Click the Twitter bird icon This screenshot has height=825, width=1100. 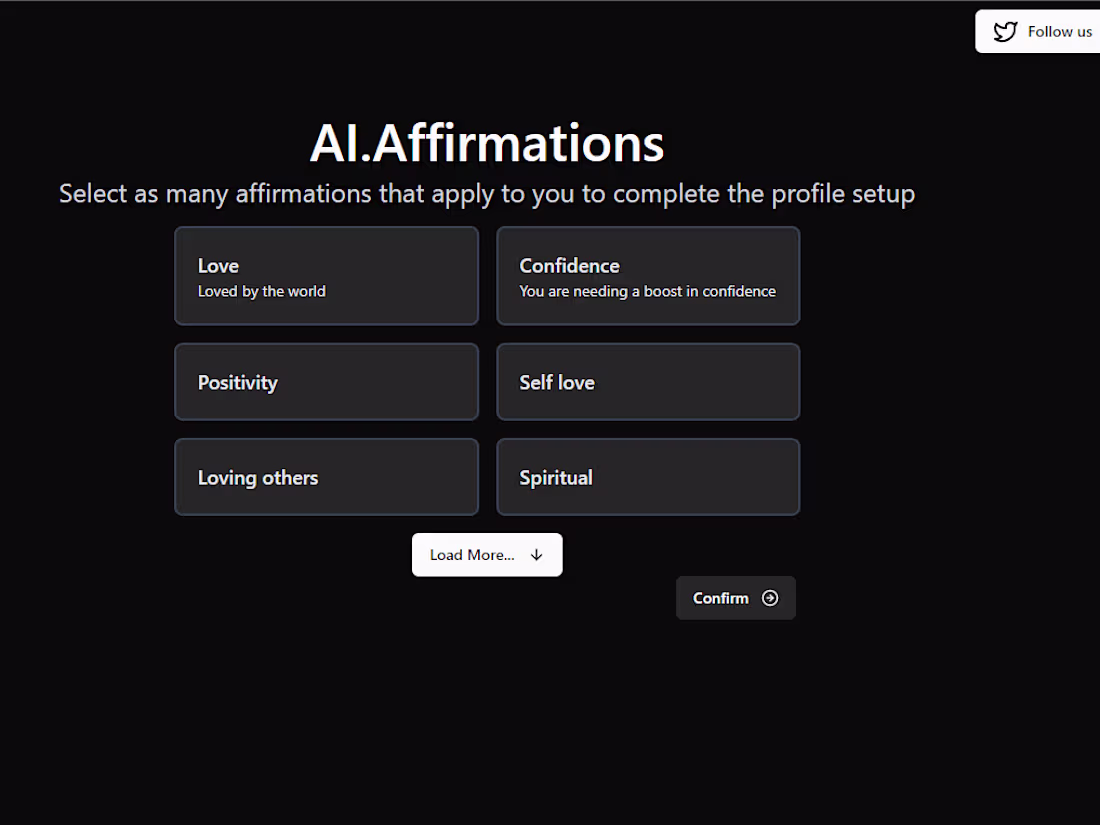tap(1005, 31)
